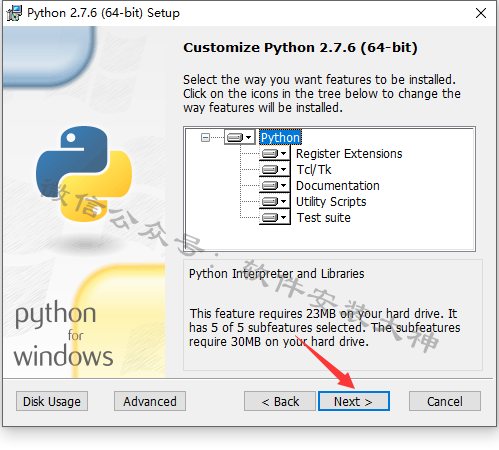Image resolution: width=499 pixels, height=450 pixels.
Task: Select Tcl/Tk in the feature tree
Action: click(x=314, y=170)
